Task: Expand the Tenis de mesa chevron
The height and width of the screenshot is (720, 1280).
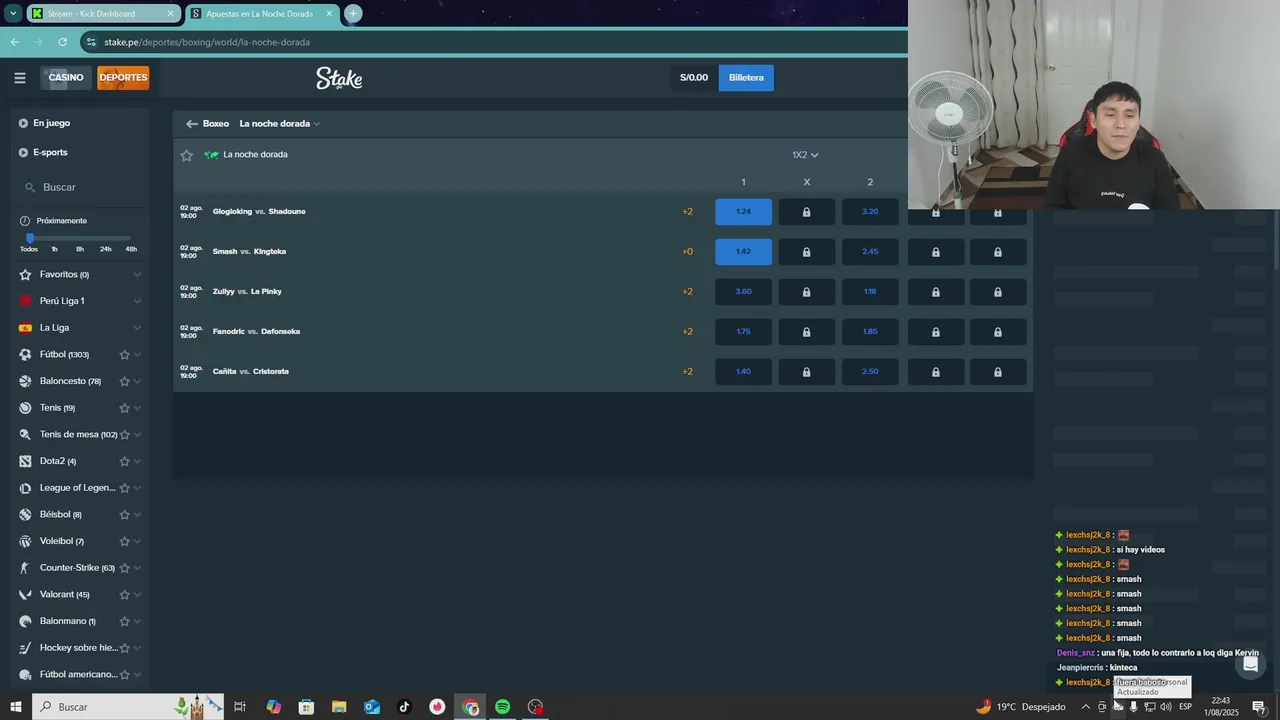Action: pyautogui.click(x=137, y=435)
